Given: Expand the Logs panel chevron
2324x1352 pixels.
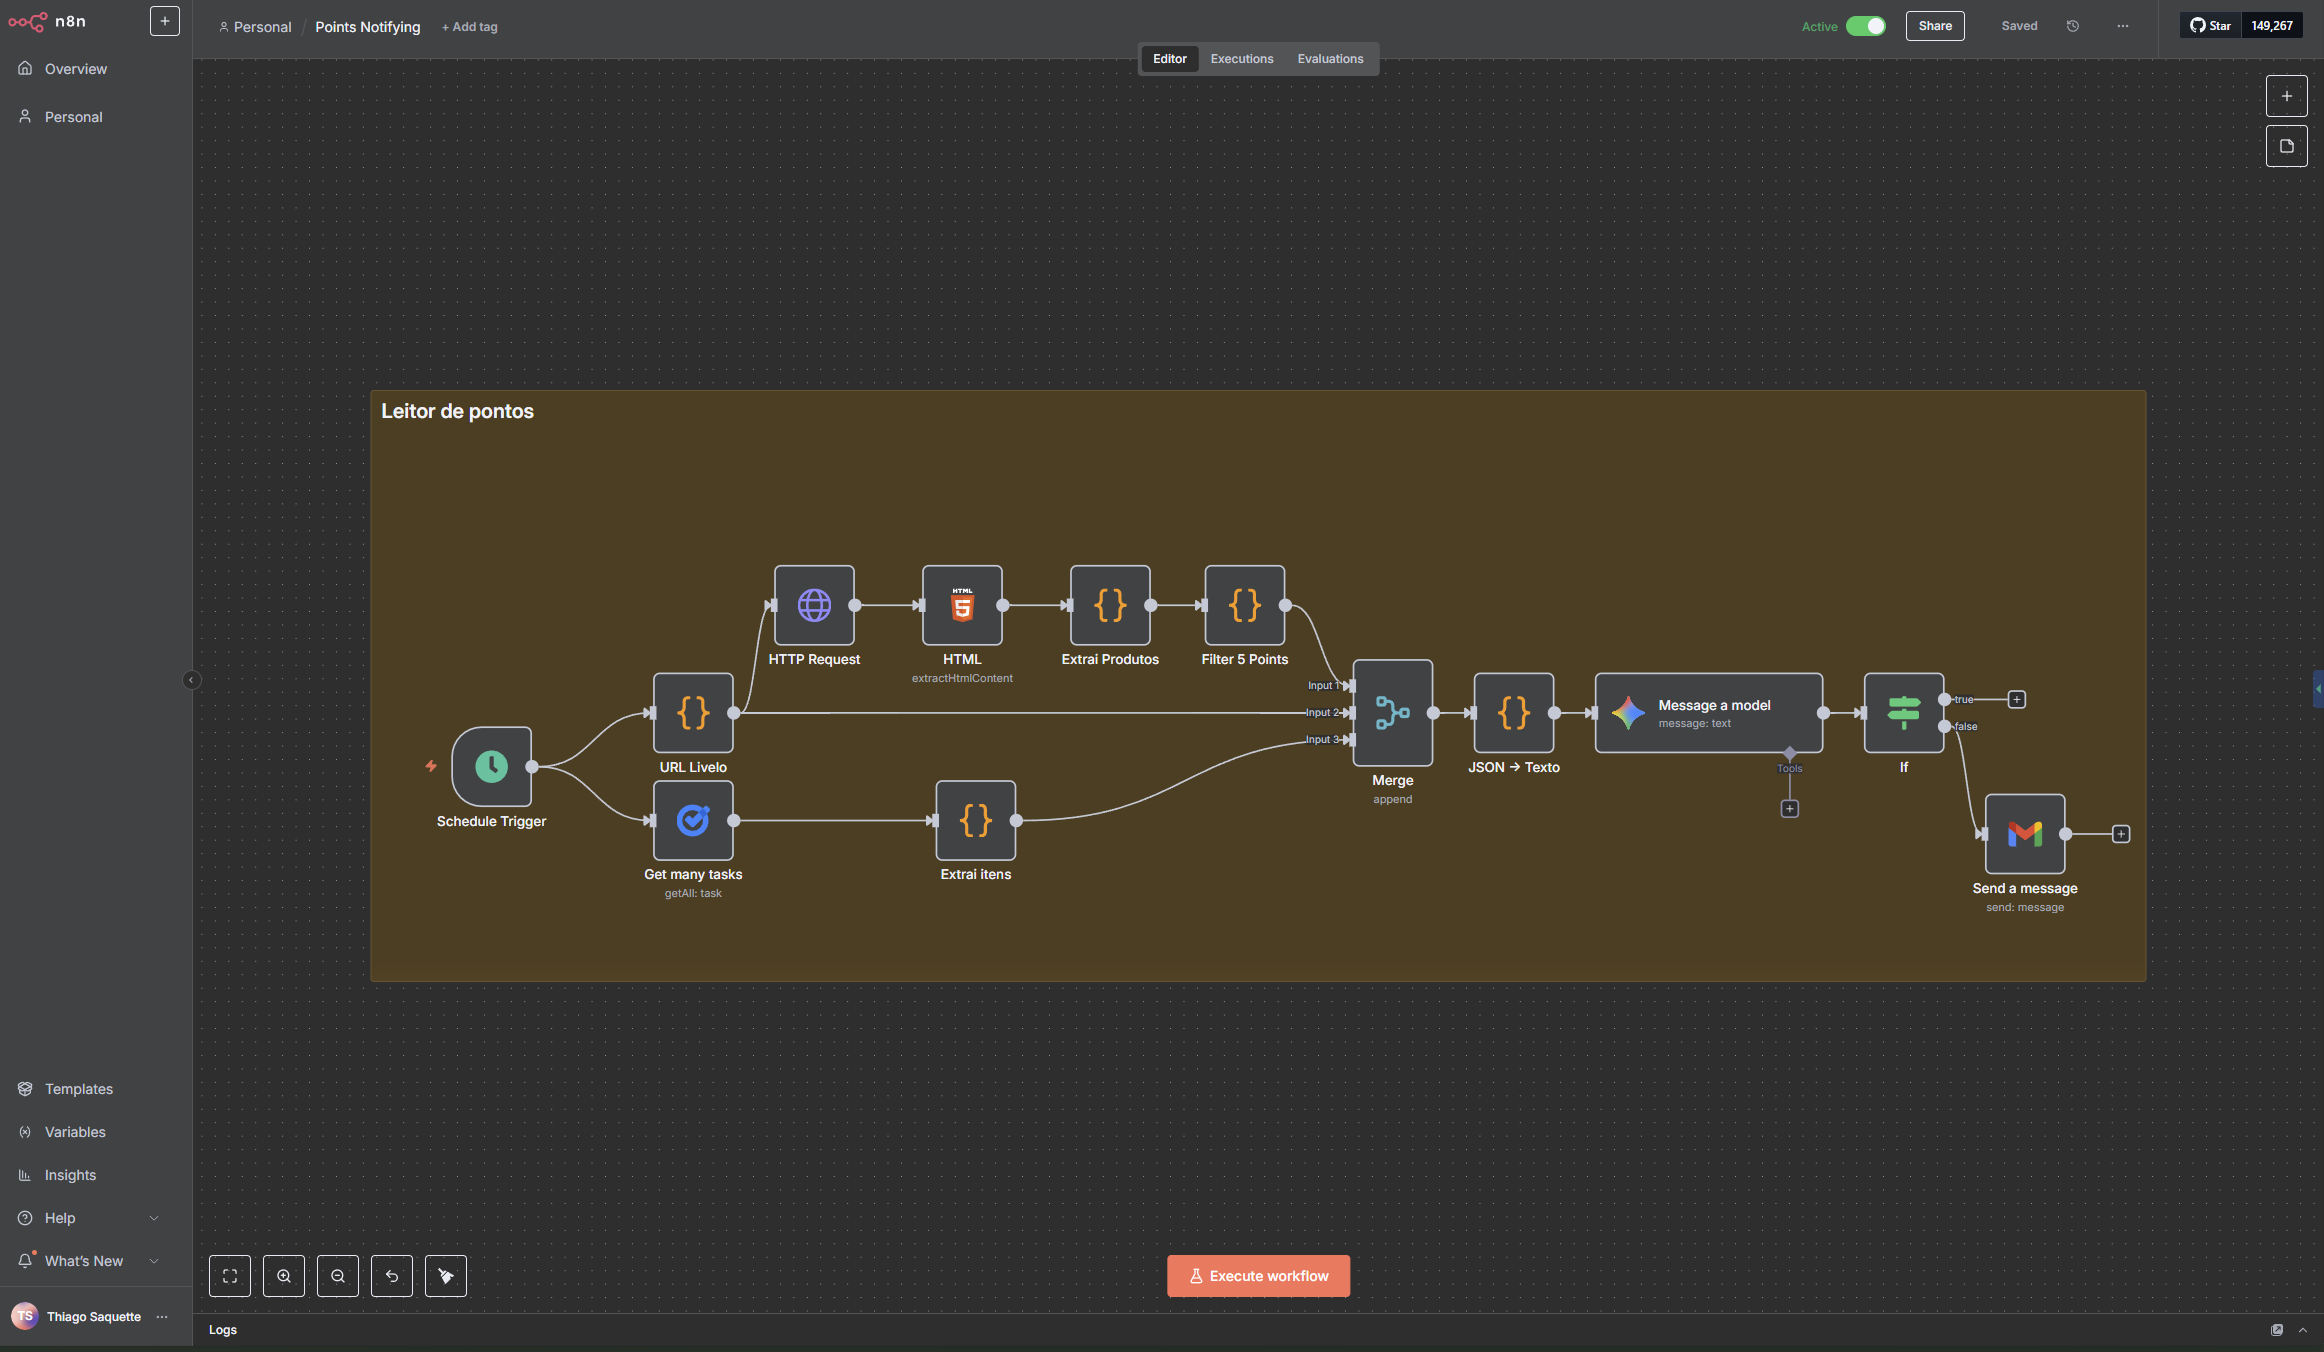Looking at the screenshot, I should [x=2303, y=1330].
